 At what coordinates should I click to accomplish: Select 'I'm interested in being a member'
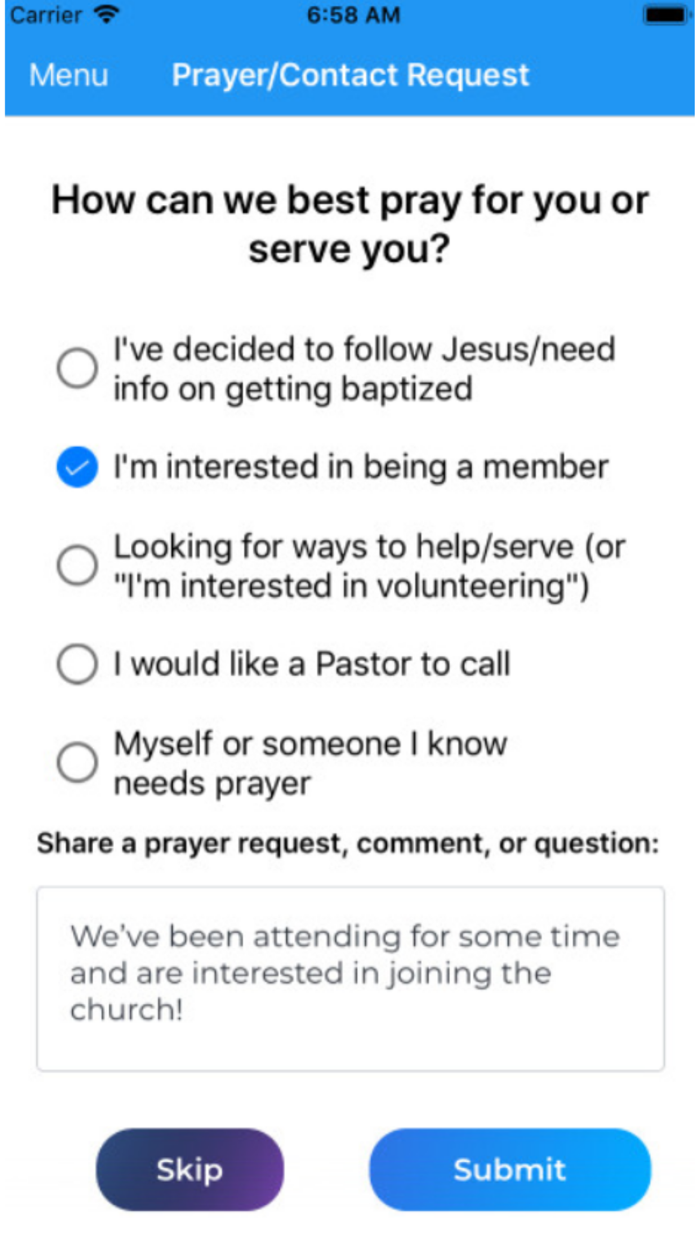(76, 466)
